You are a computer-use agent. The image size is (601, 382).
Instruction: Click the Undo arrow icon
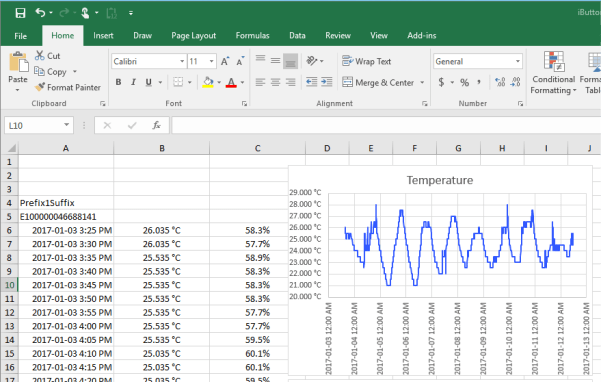tap(40, 13)
